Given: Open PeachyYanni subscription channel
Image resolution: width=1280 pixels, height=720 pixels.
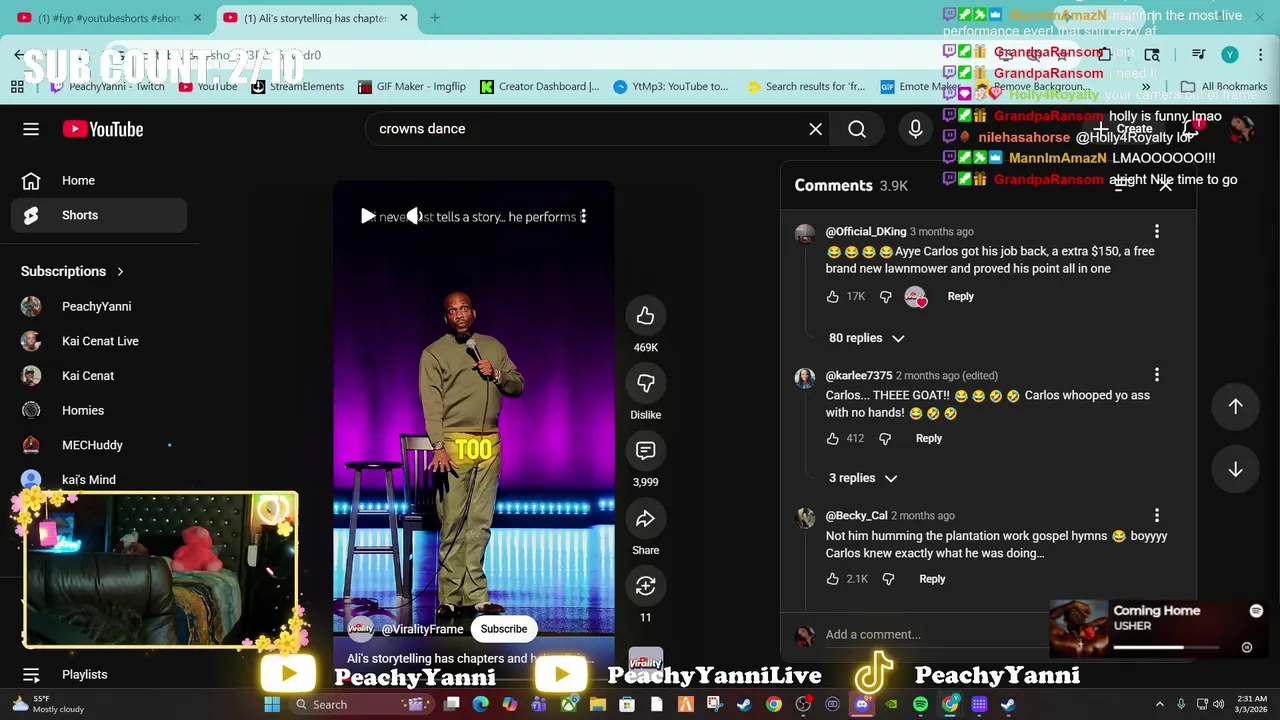Looking at the screenshot, I should [x=99, y=306].
